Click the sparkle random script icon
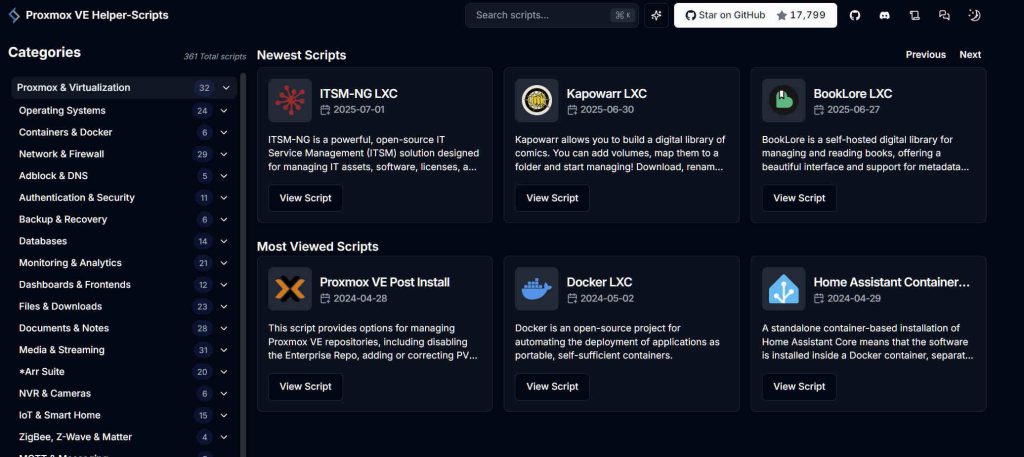 656,15
